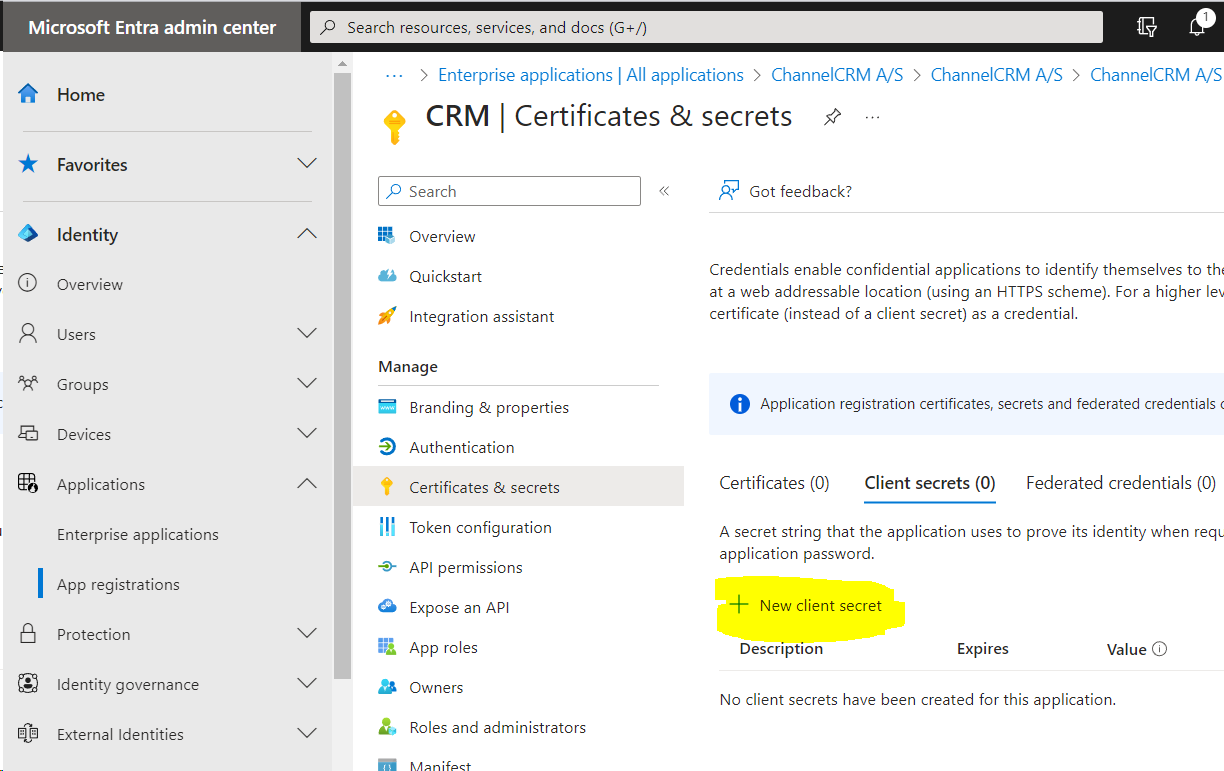1224x771 pixels.
Task: Click the Expose an API cloud icon
Action: pos(387,607)
